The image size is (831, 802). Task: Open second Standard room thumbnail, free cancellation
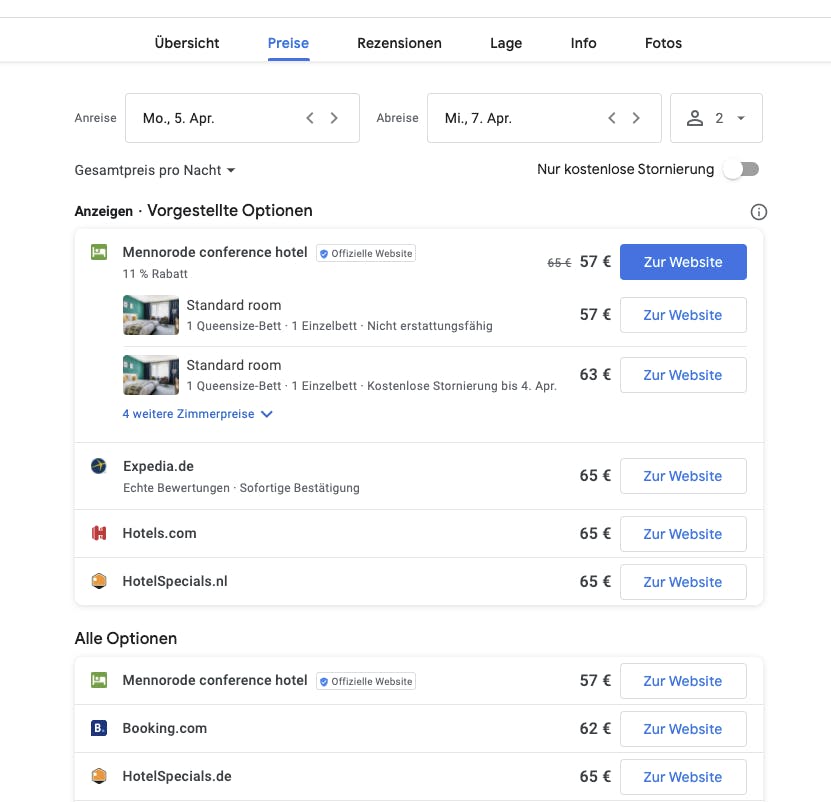pos(151,375)
